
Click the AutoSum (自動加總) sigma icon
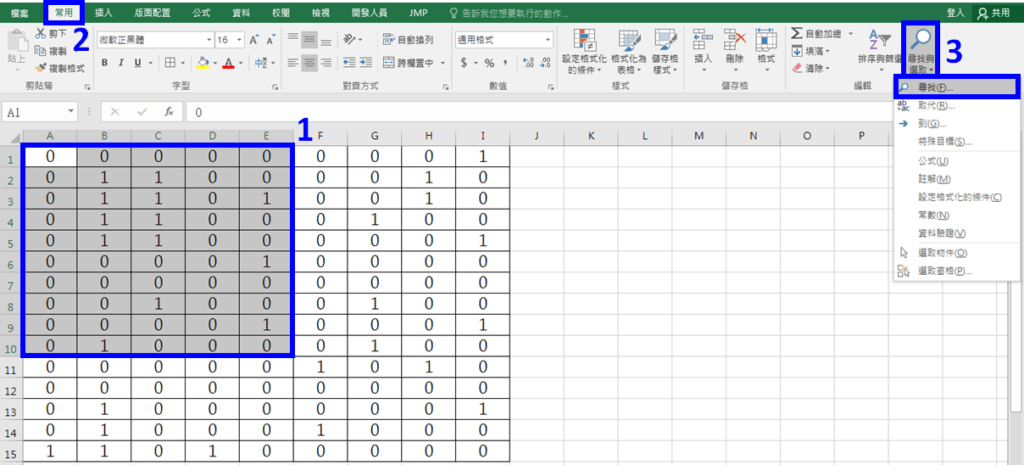coord(797,33)
